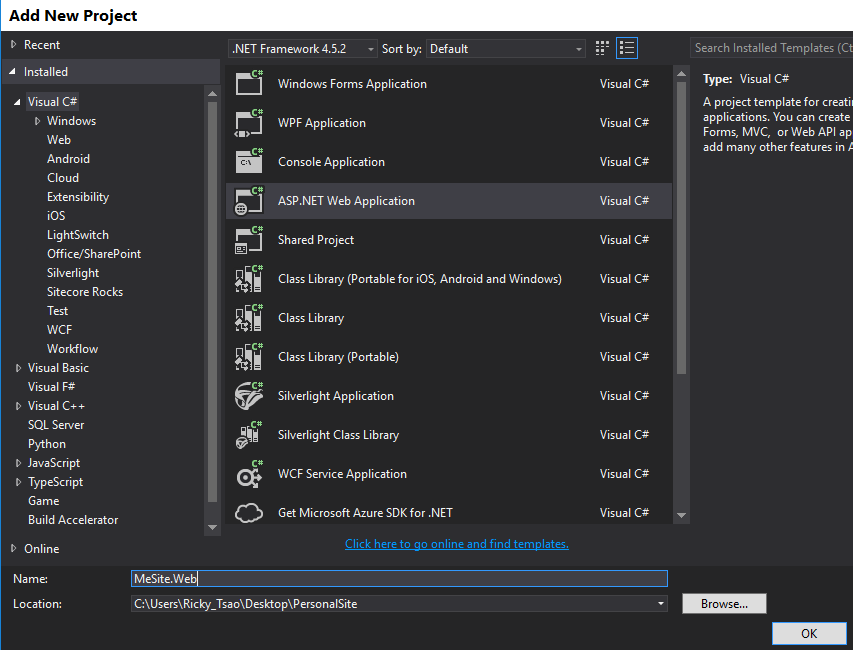Image resolution: width=853 pixels, height=650 pixels.
Task: Select the Console Application template name
Action: pos(331,162)
